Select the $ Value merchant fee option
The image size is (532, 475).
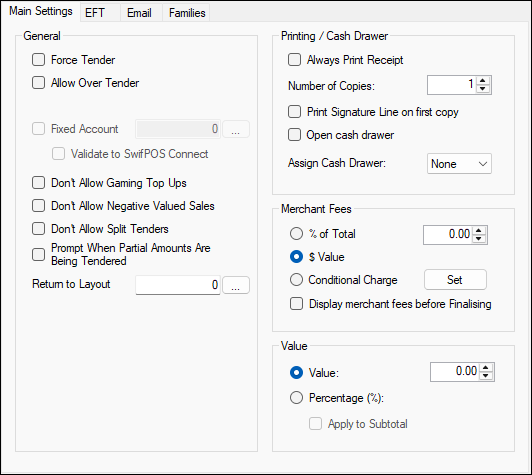point(296,257)
